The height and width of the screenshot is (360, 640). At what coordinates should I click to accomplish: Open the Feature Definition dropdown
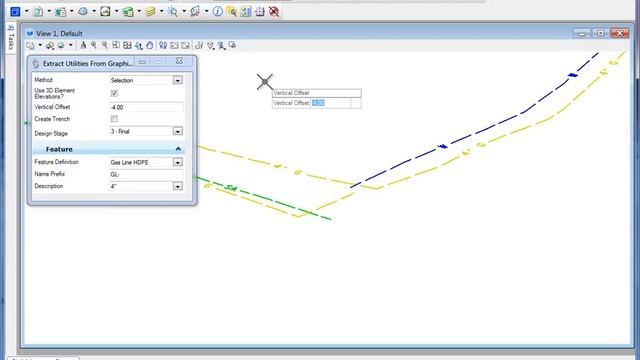pos(178,162)
